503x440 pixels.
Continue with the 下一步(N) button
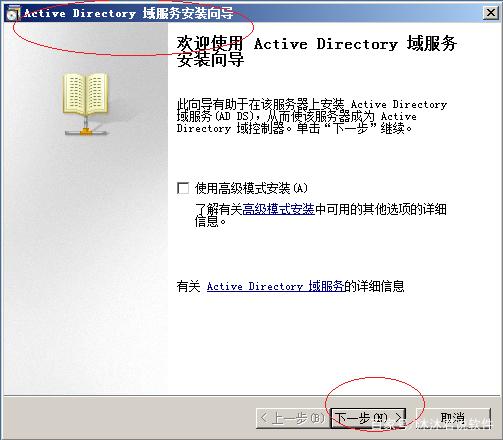coord(368,418)
